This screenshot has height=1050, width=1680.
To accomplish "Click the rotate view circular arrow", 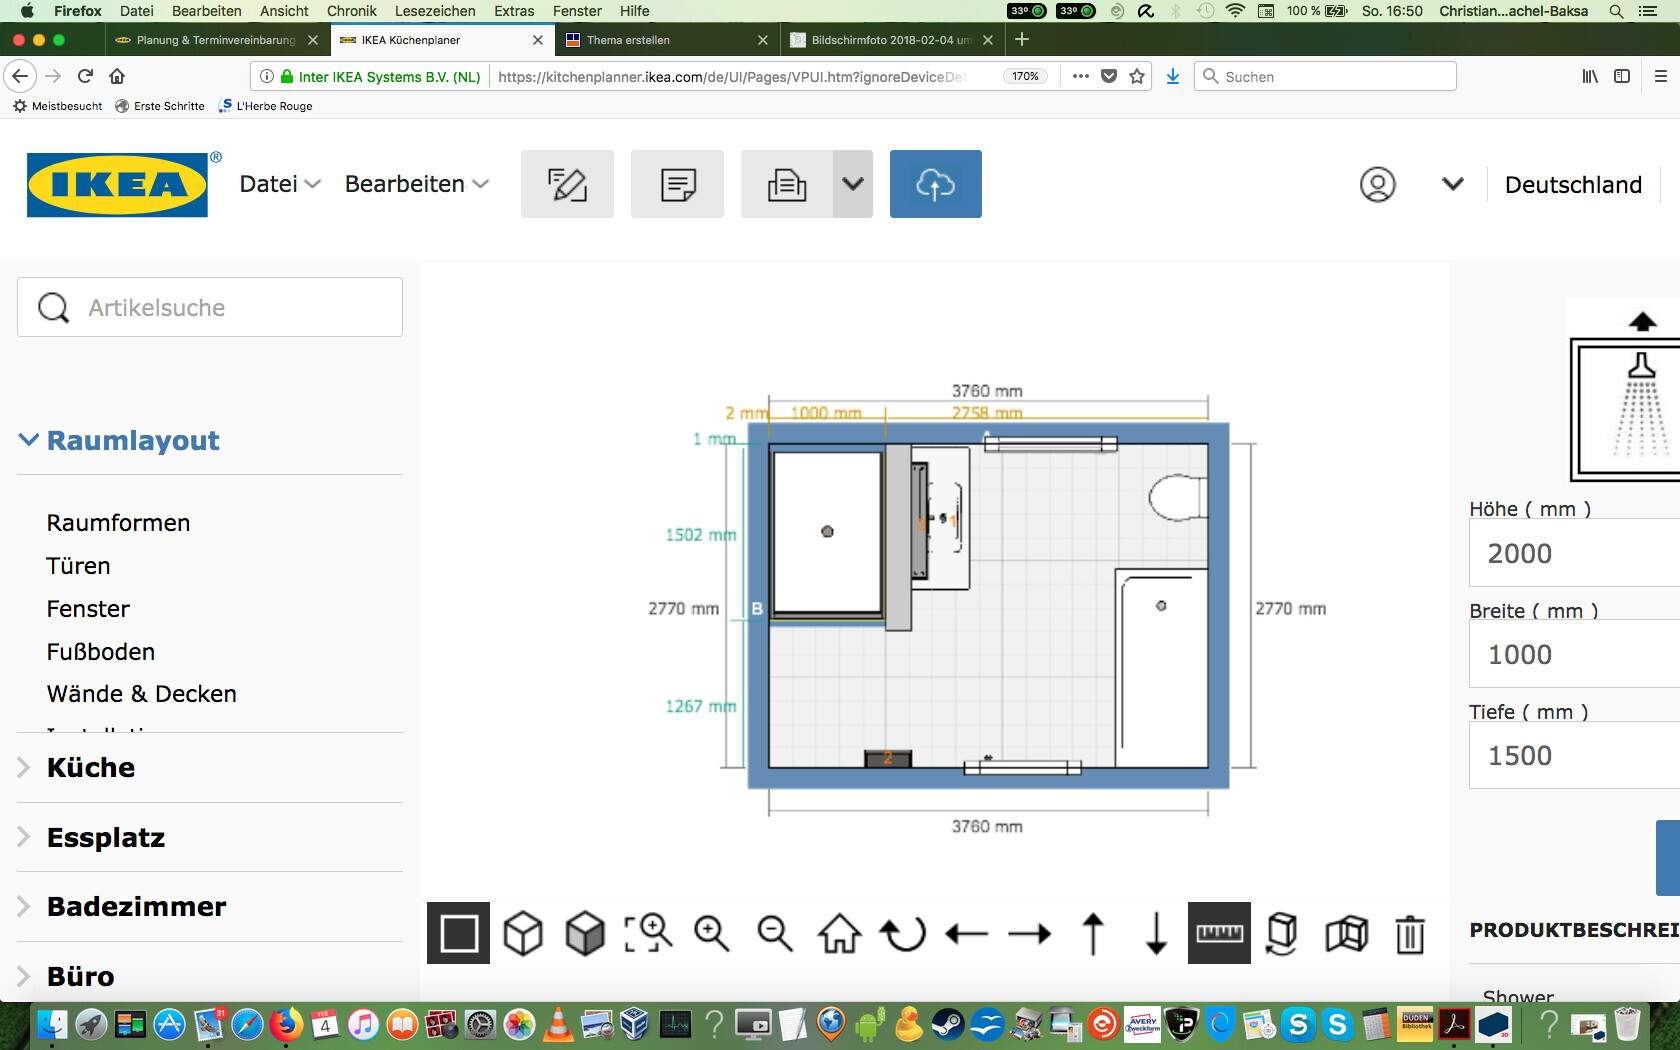I will click(x=903, y=933).
